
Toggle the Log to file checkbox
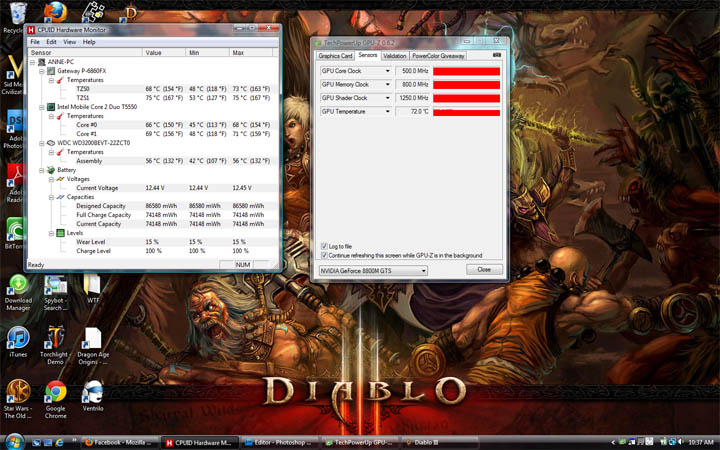pyautogui.click(x=324, y=246)
